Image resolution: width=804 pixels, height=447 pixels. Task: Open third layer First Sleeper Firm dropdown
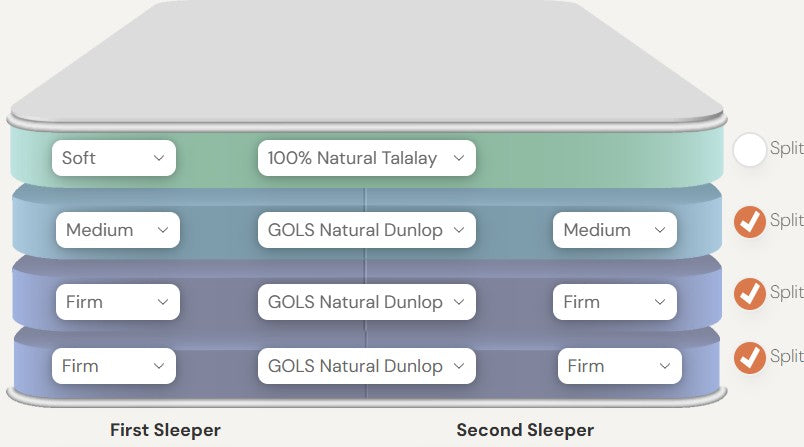pos(117,302)
